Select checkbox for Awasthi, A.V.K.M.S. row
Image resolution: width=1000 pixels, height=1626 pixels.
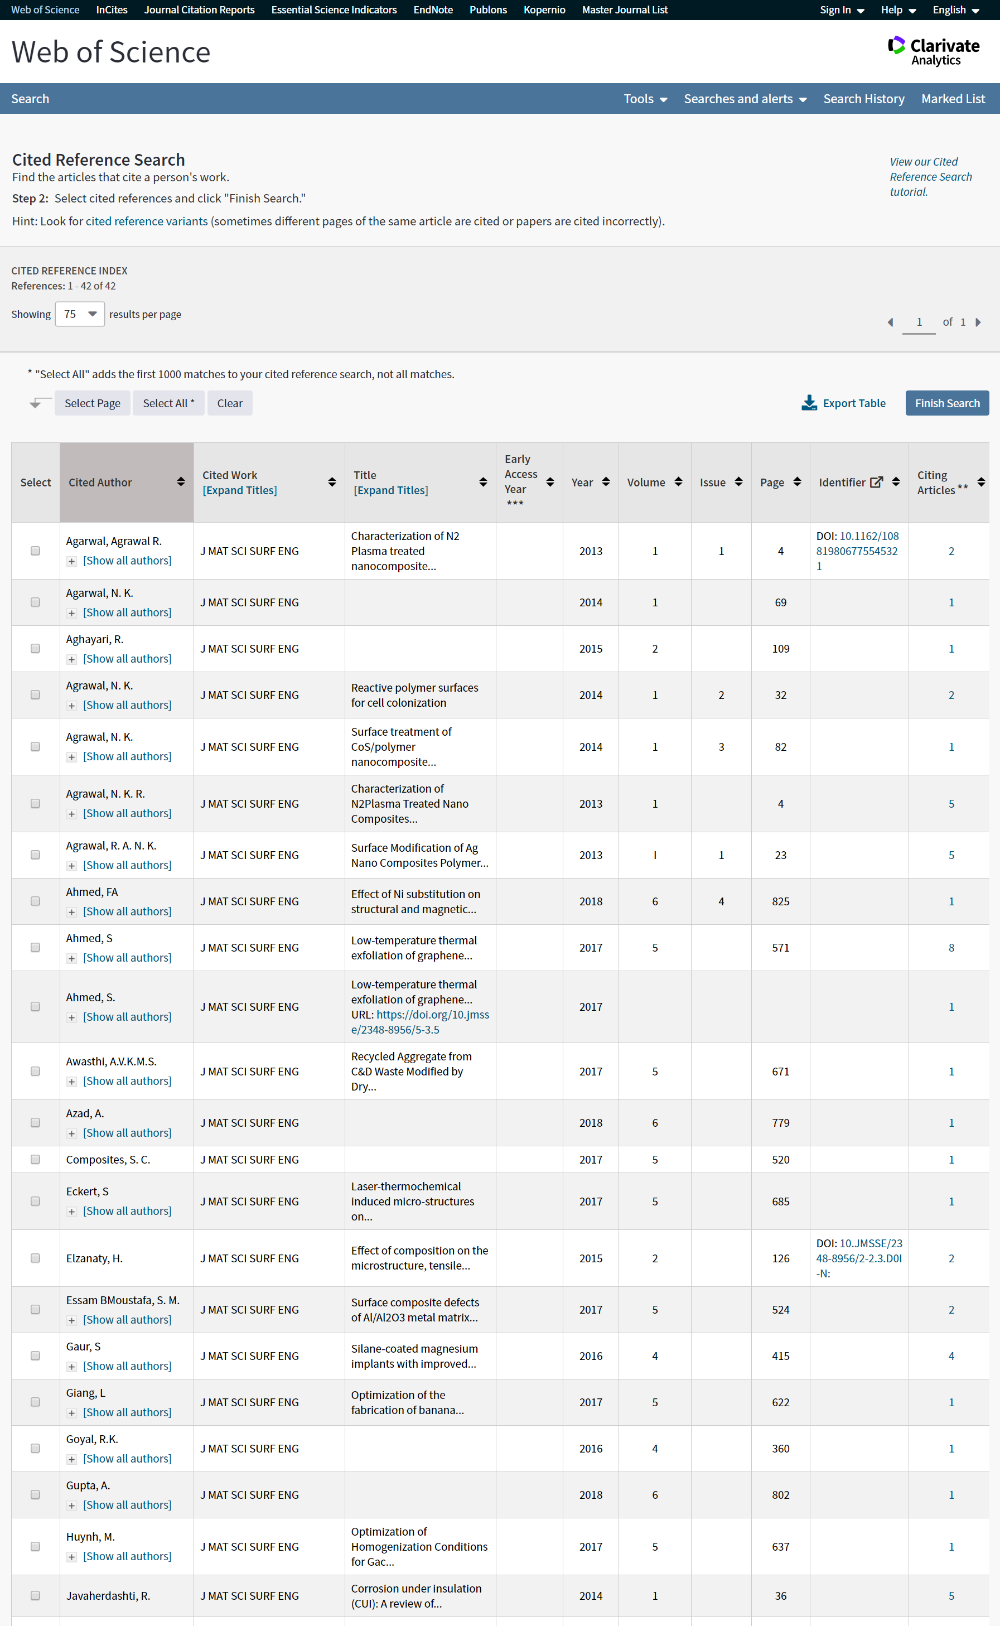35,1071
